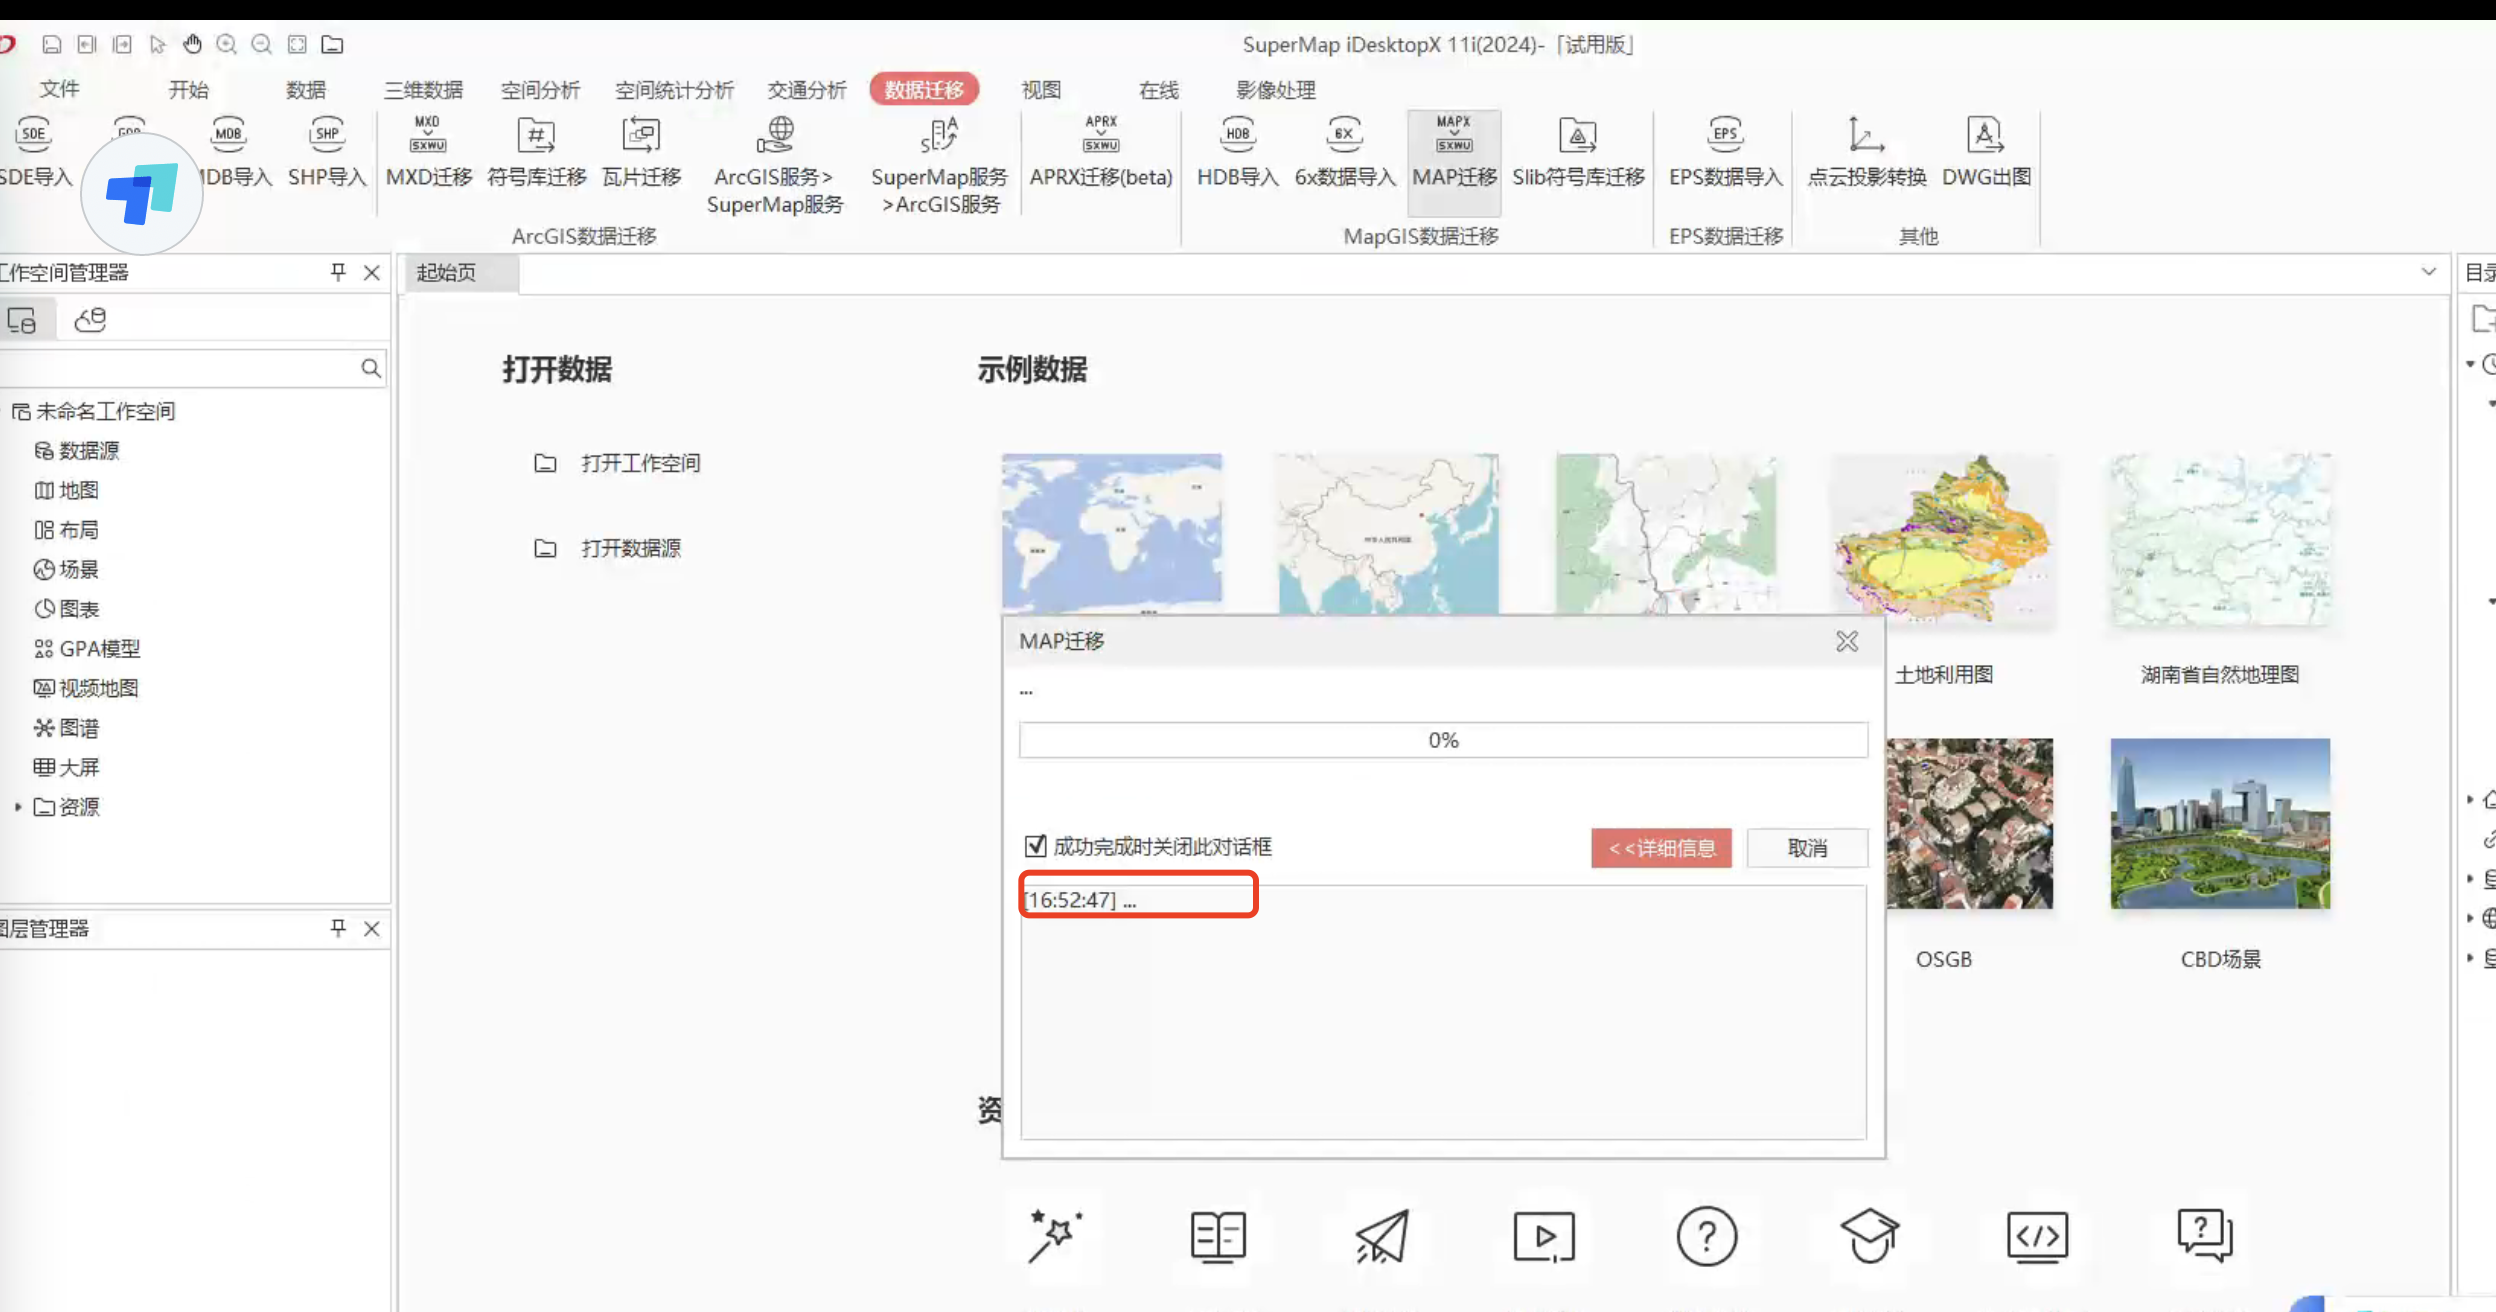This screenshot has height=1312, width=2496.
Task: Open the 符号库迁移 symbol library tool
Action: click(536, 152)
